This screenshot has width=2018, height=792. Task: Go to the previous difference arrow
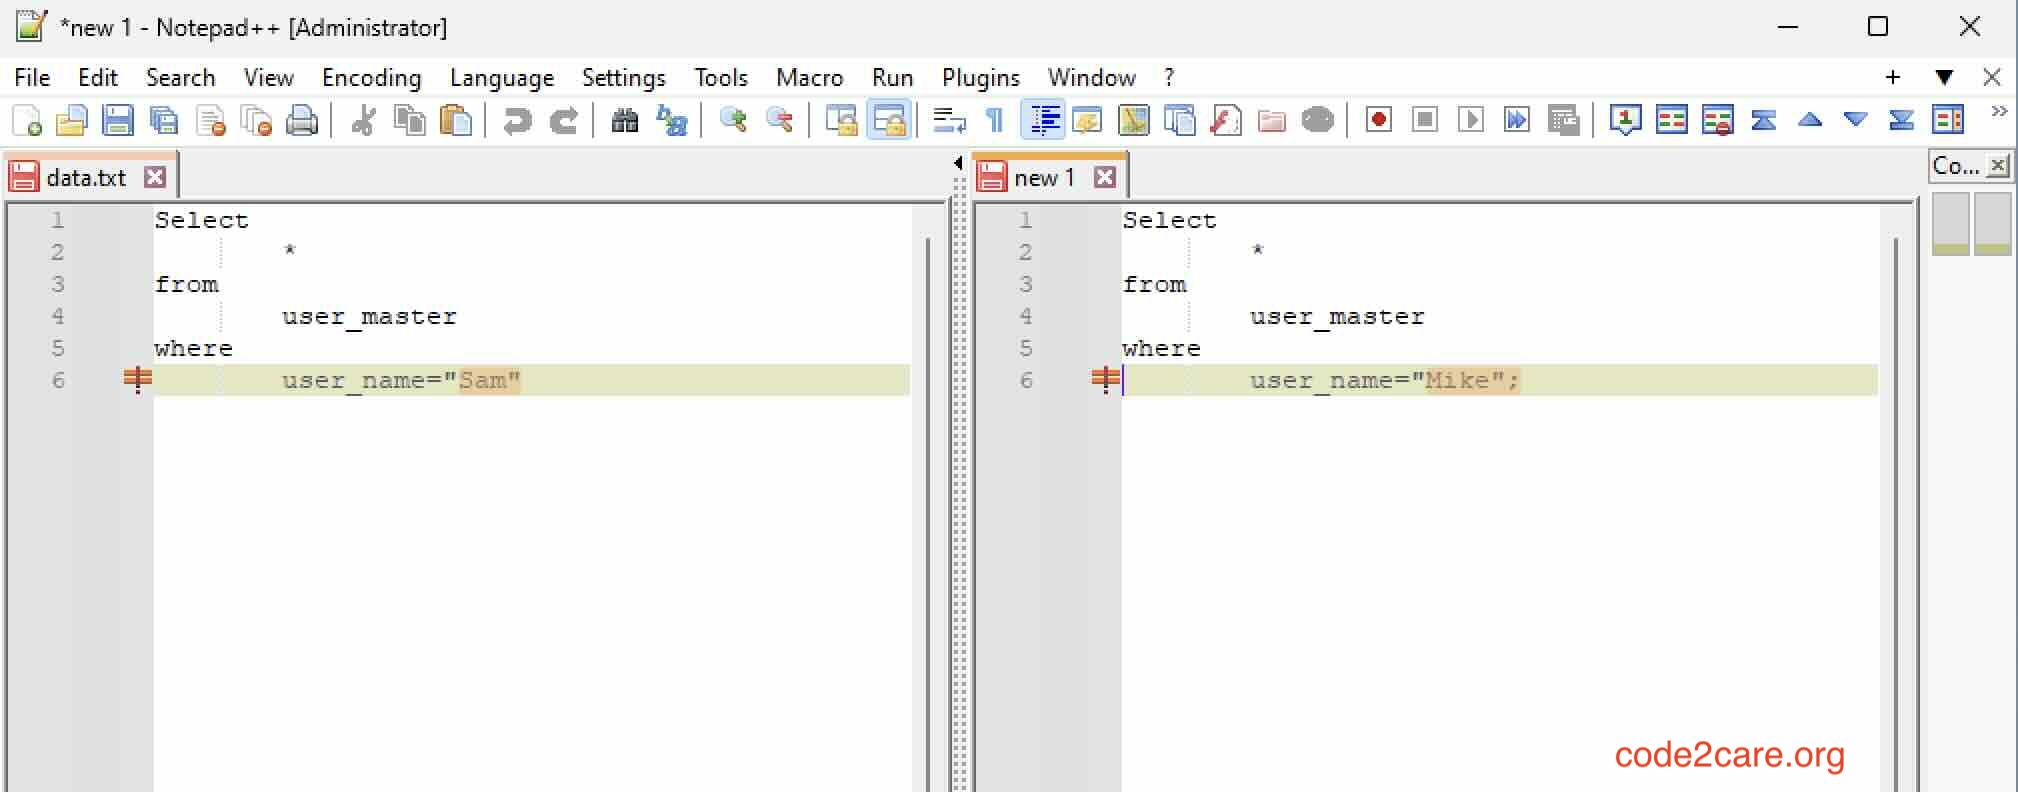(x=1809, y=121)
